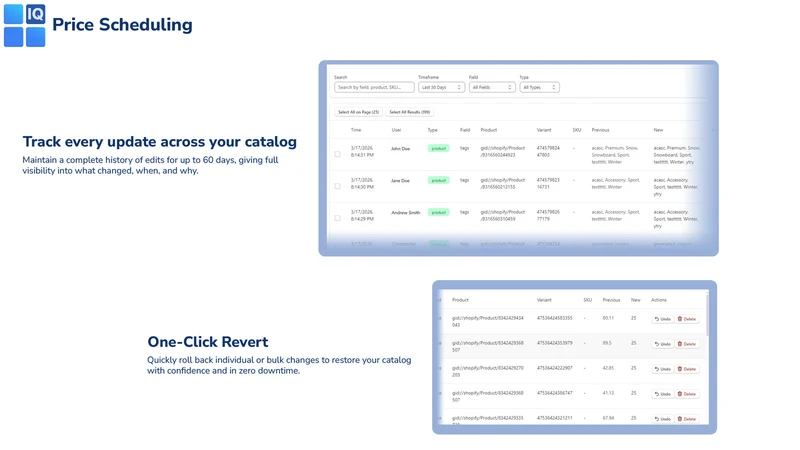
Task: Click the User column header
Action: tap(396, 130)
